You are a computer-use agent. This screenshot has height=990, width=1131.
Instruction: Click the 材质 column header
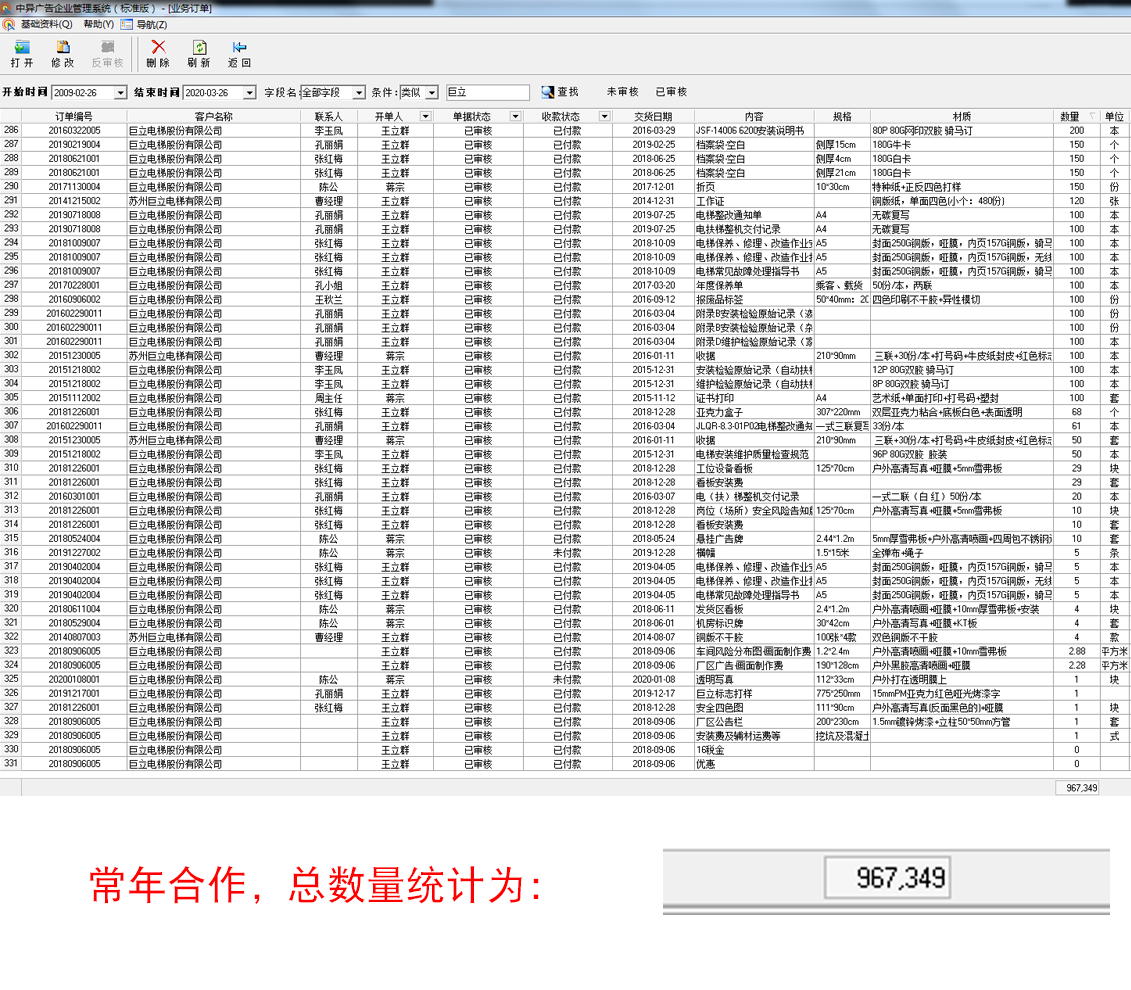click(961, 116)
